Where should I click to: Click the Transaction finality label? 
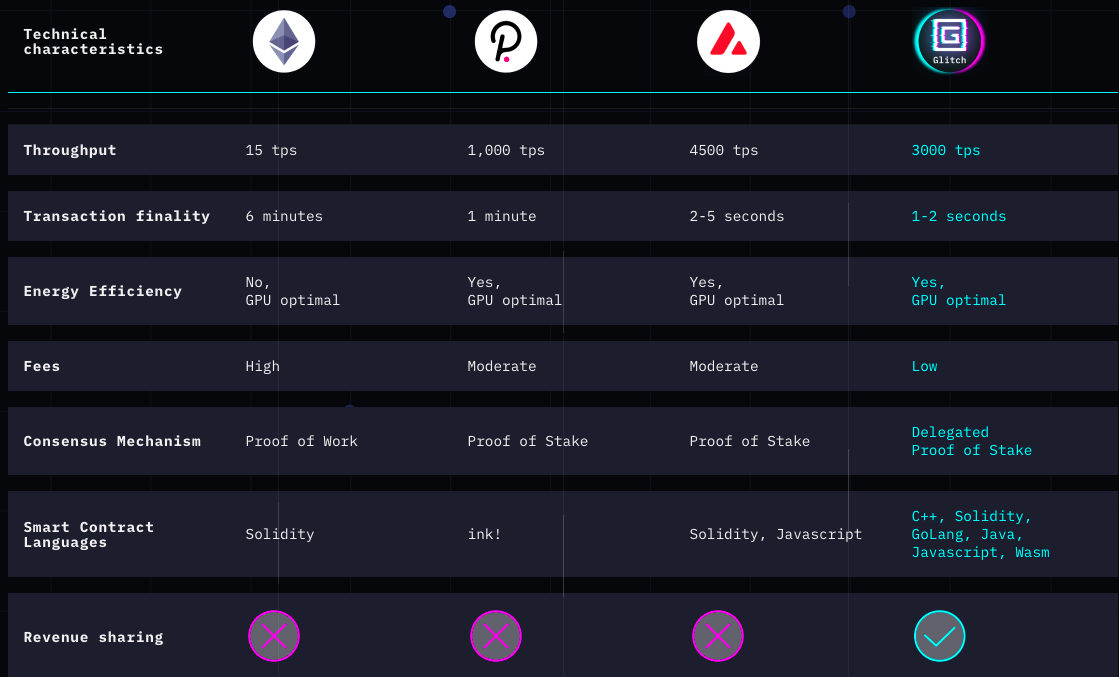point(116,215)
